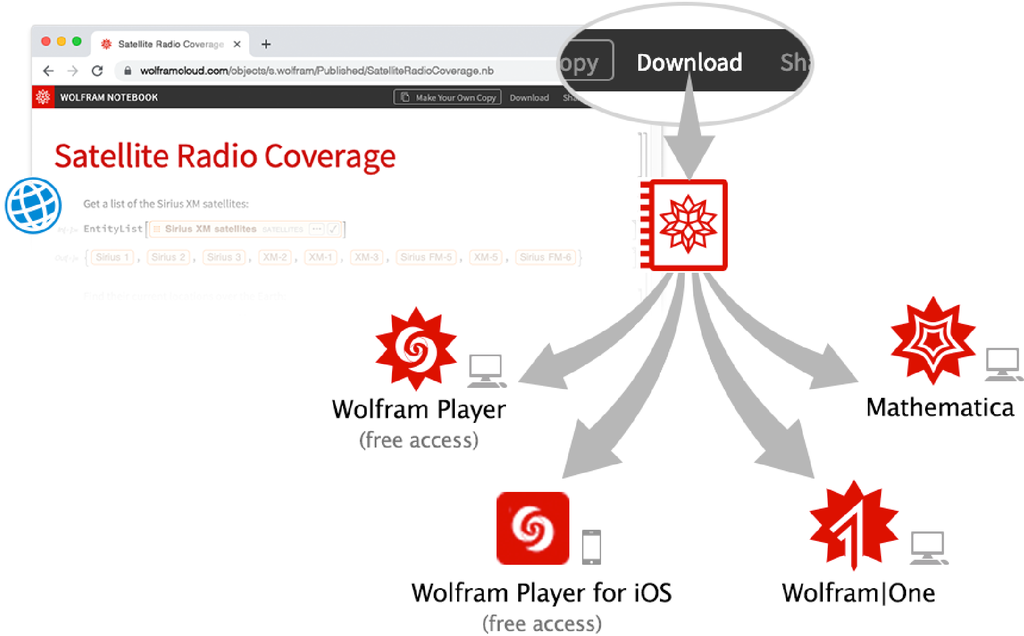Click the Wolfram Notebook spikey logo in header
The height and width of the screenshot is (636, 1024).
point(43,97)
